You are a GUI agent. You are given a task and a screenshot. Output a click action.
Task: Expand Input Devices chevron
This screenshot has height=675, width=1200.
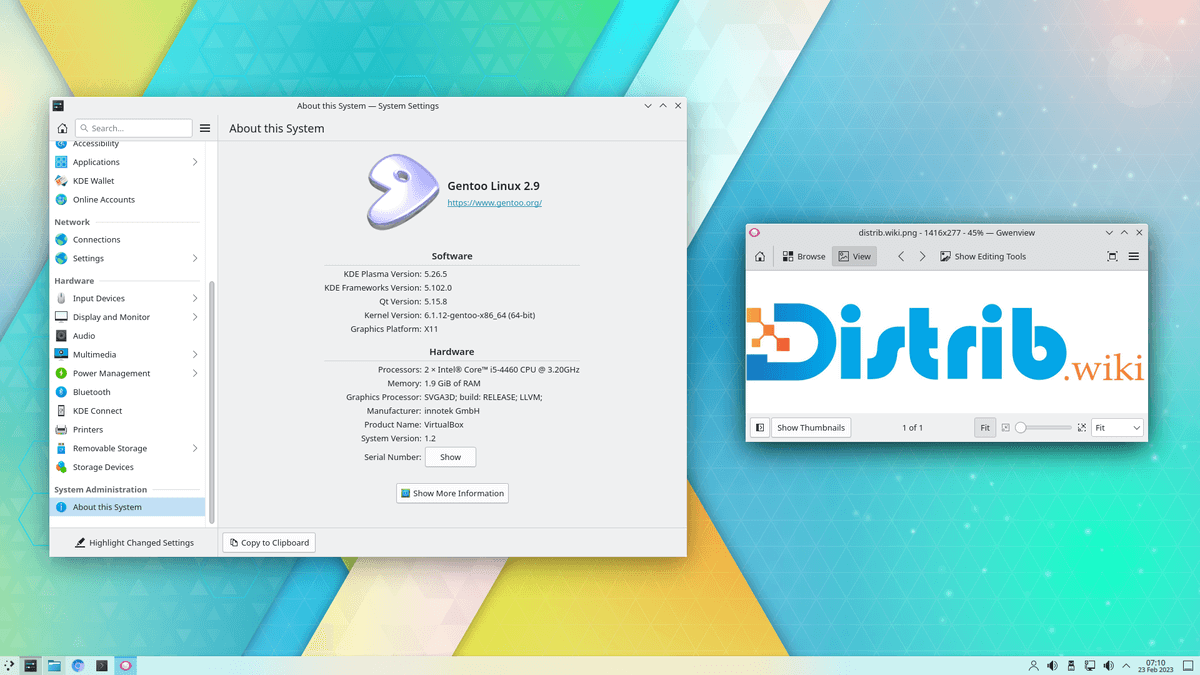coord(195,298)
